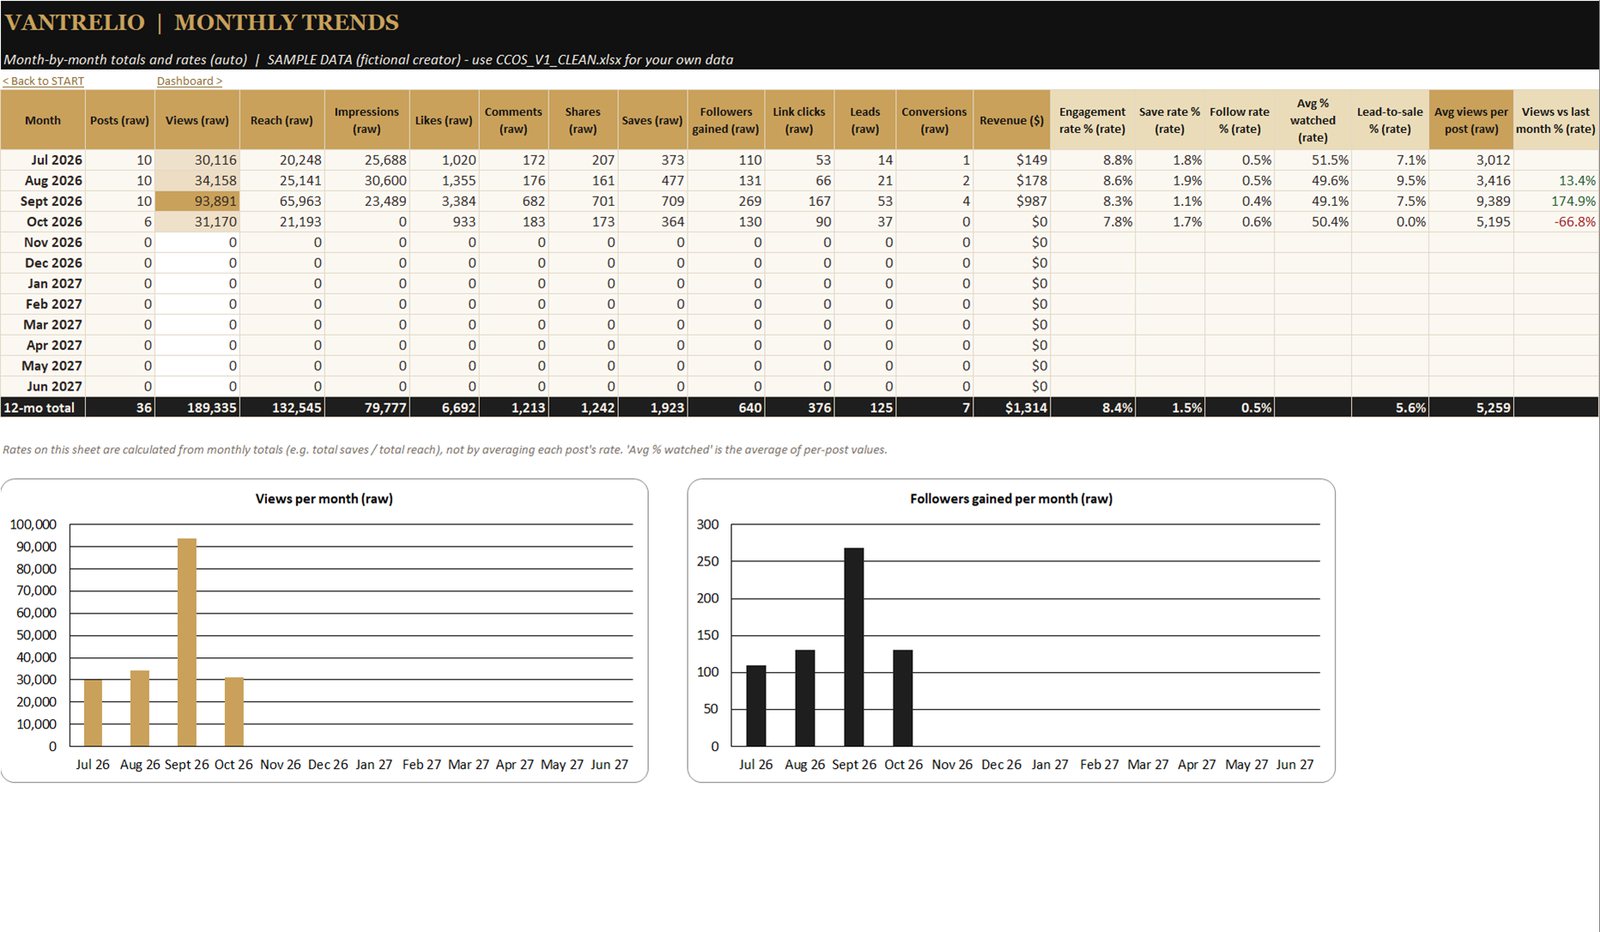The height and width of the screenshot is (932, 1600).
Task: Select the 'Views per month (raw)' chart title
Action: point(324,499)
